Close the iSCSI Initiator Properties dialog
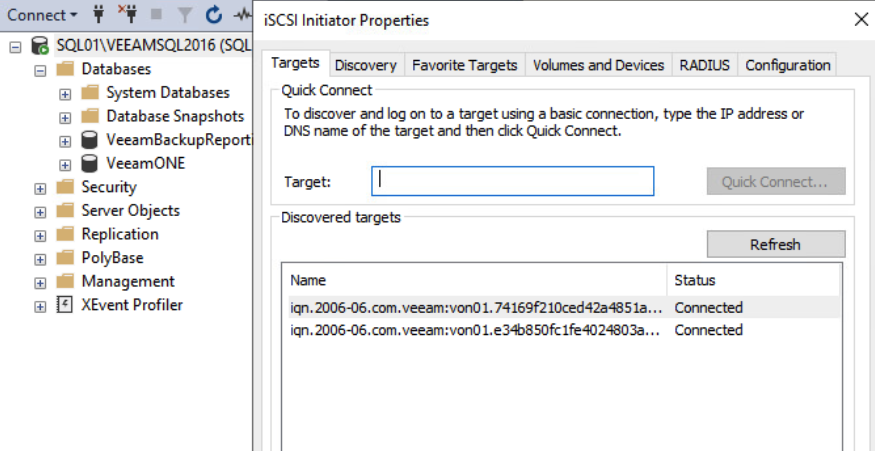This screenshot has height=451, width=875. (x=860, y=19)
